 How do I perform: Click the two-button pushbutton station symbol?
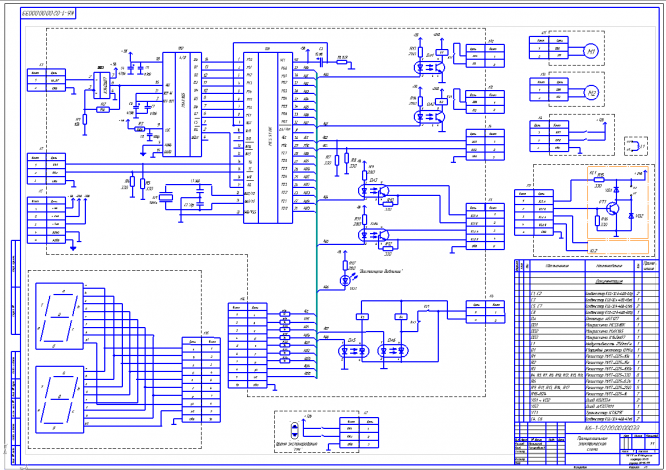294,430
